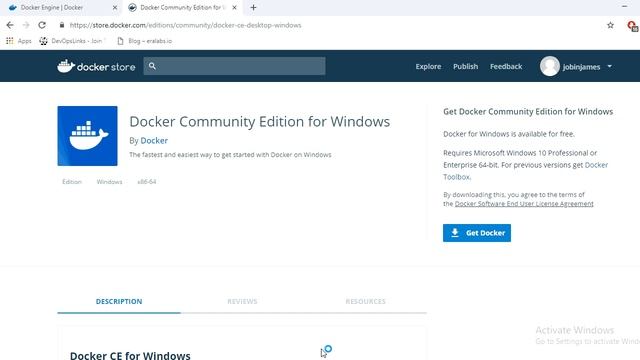The height and width of the screenshot is (360, 640).
Task: Expand the jobinjames account dropdown arrow
Action: coord(609,66)
